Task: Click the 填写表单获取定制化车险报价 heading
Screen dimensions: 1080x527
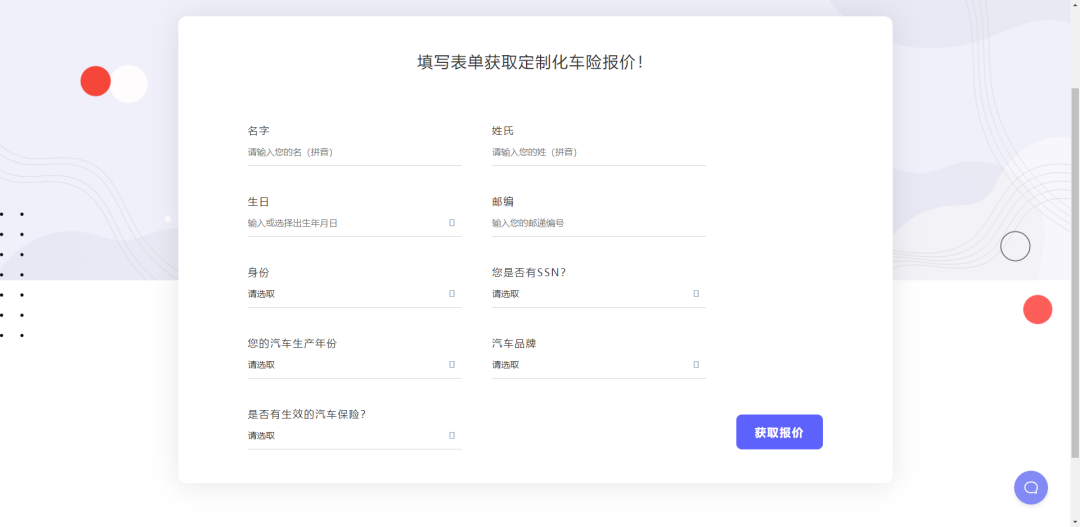Action: click(530, 62)
